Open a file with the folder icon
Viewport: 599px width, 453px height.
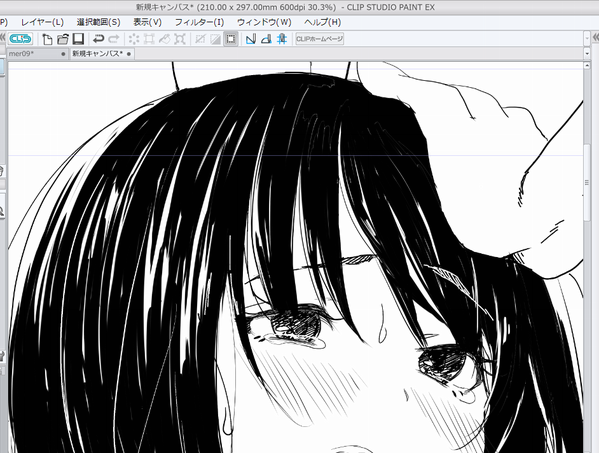point(63,39)
